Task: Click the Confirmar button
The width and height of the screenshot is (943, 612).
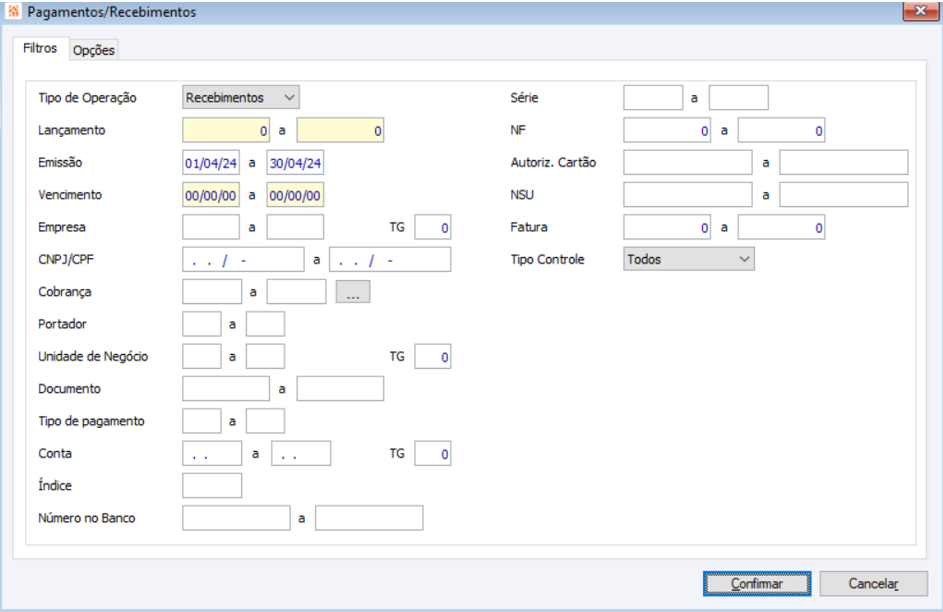Action: pos(757,584)
